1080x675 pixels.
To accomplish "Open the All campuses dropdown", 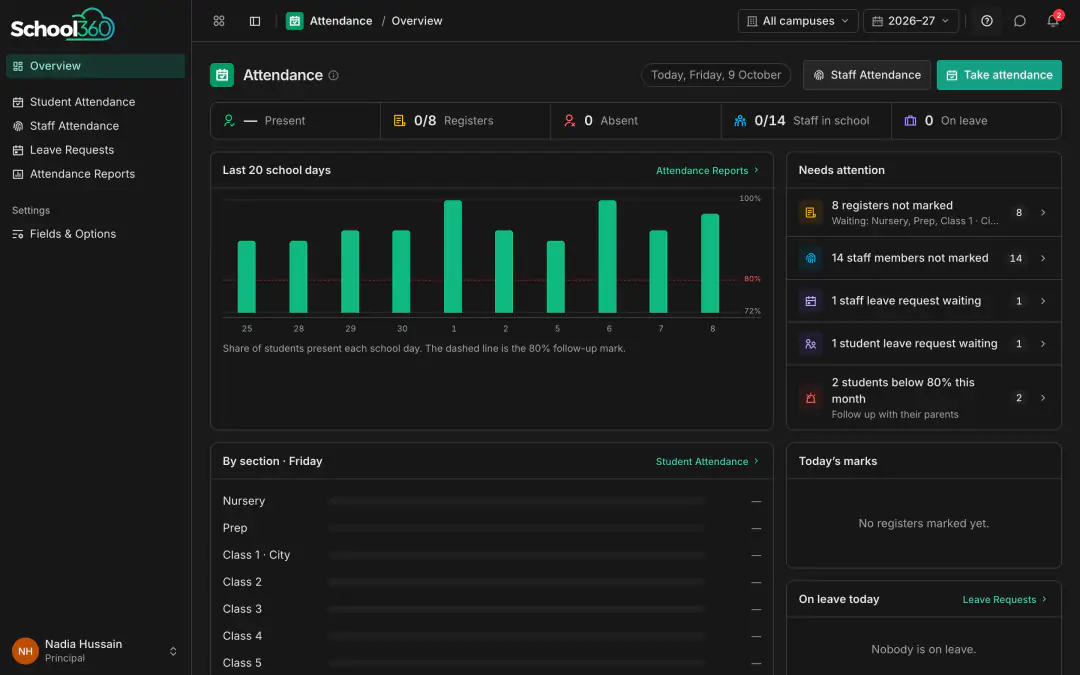I will pyautogui.click(x=798, y=21).
